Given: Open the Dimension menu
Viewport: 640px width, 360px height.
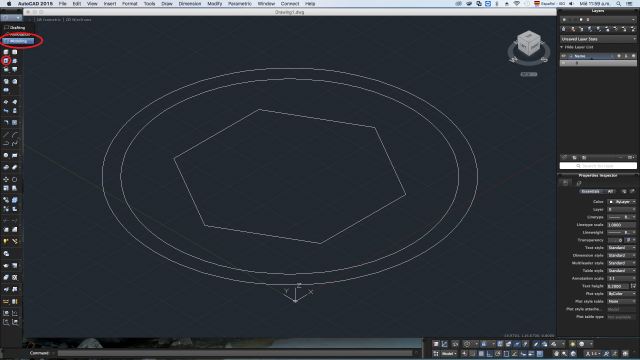Looking at the screenshot, I should [190, 4].
